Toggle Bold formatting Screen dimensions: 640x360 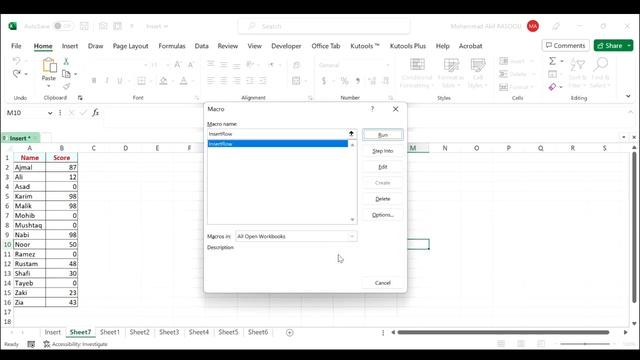tap(94, 81)
